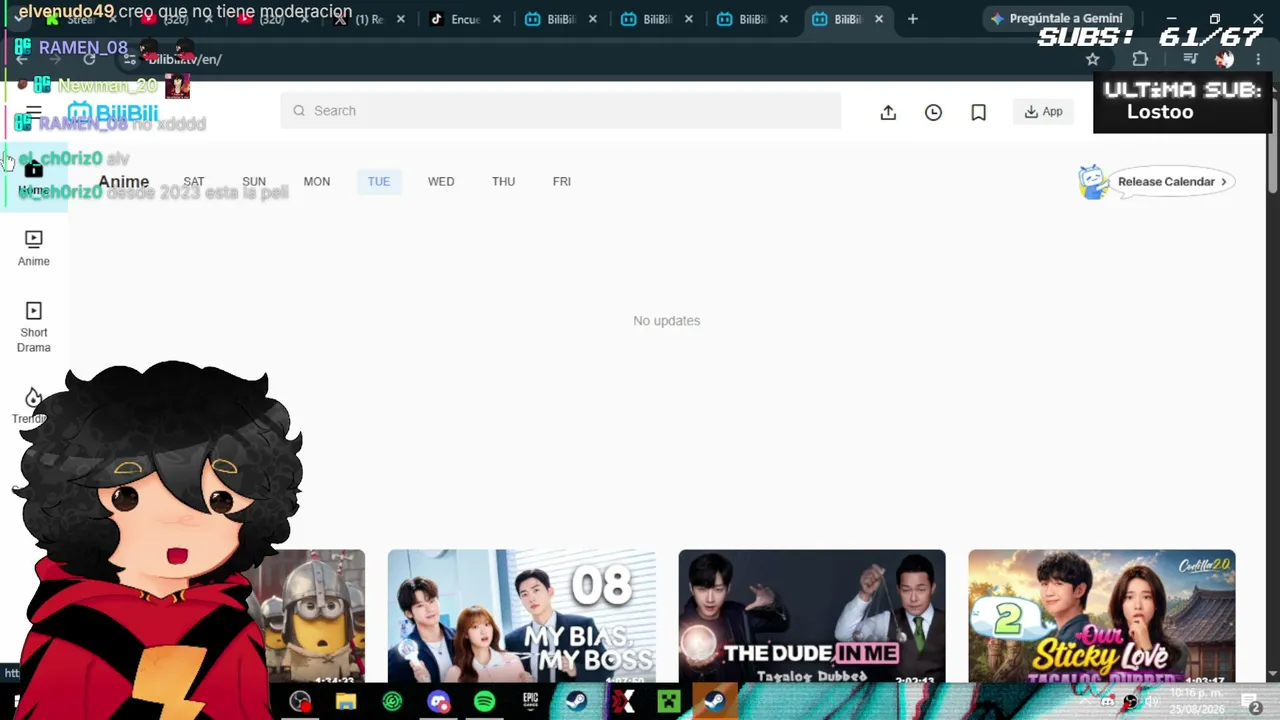Open the media control icon in toolbar
Viewport: 1280px width, 720px height.
pos(1190,59)
